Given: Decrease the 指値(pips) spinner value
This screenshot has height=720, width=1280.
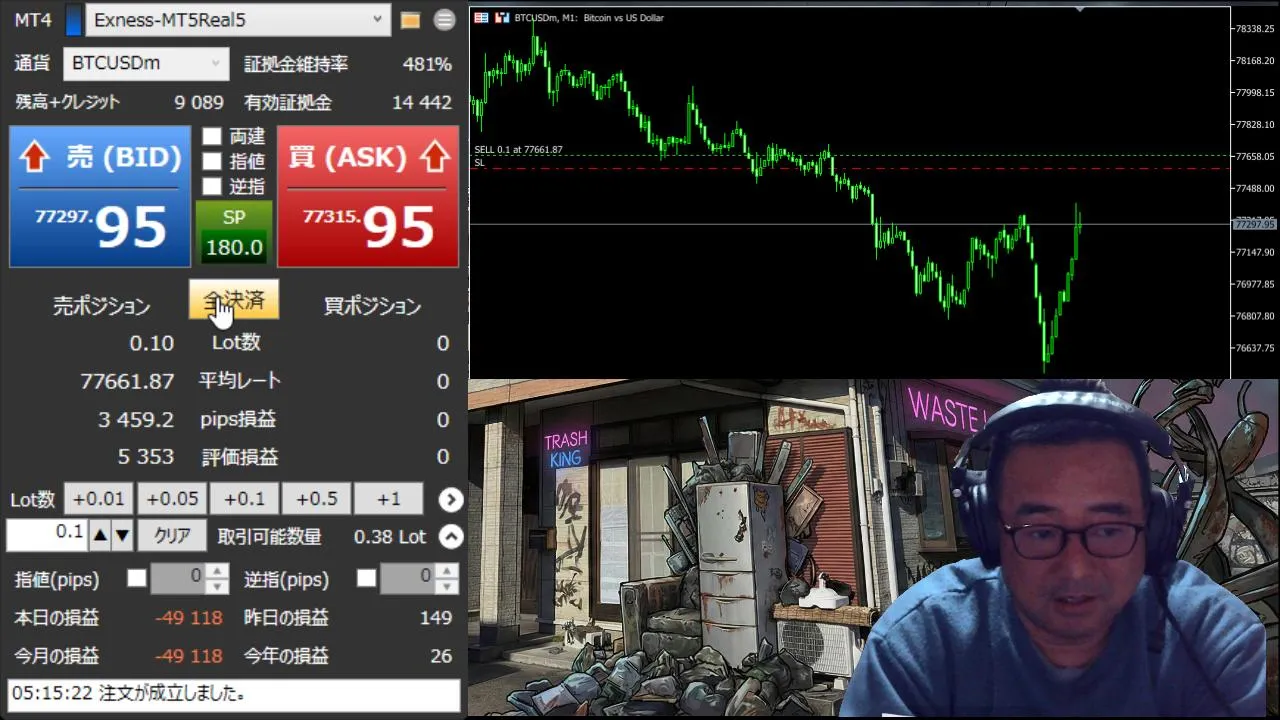Looking at the screenshot, I should [x=218, y=586].
